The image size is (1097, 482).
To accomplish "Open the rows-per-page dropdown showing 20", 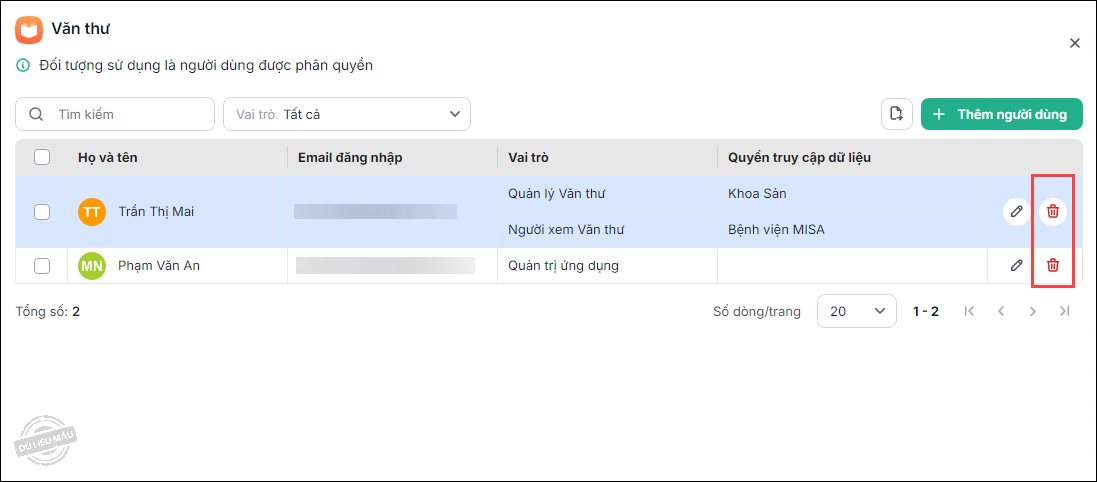I will [856, 311].
